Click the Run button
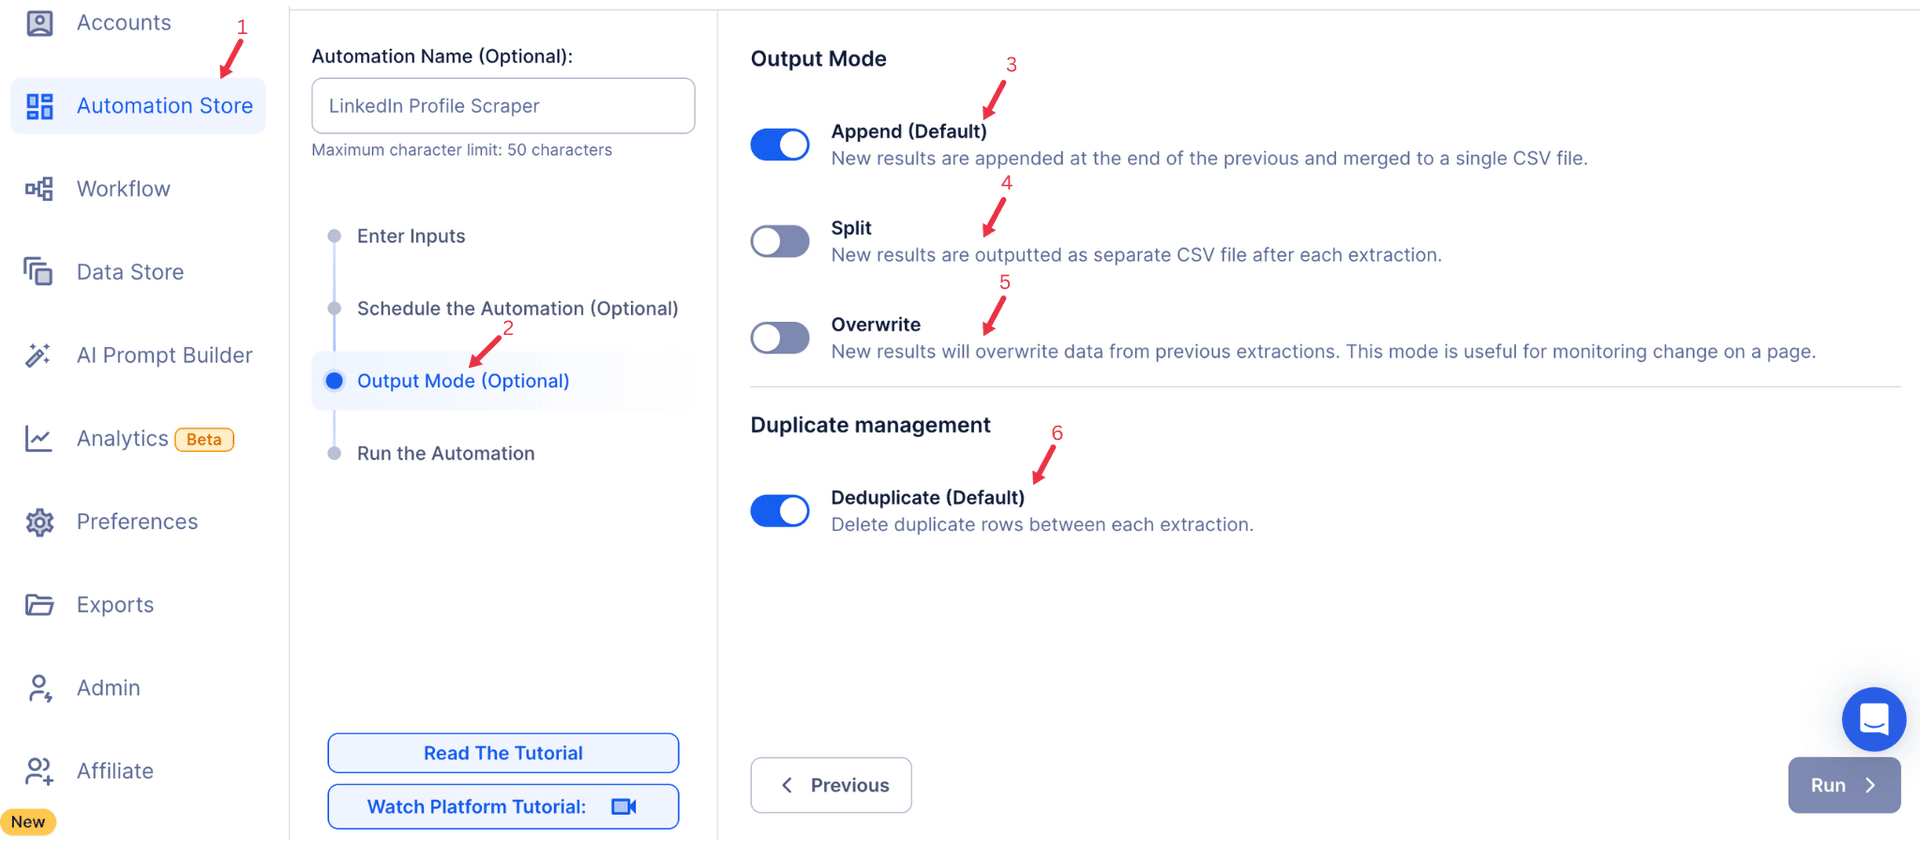 pos(1844,785)
